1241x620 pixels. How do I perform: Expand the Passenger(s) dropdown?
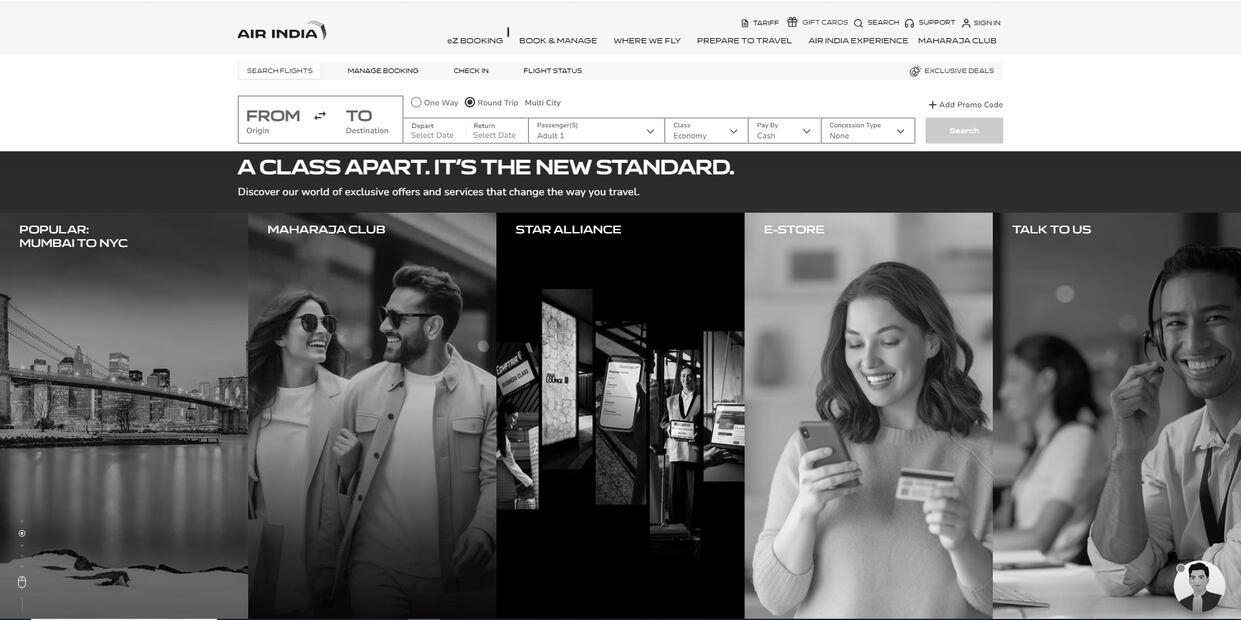click(x=596, y=131)
